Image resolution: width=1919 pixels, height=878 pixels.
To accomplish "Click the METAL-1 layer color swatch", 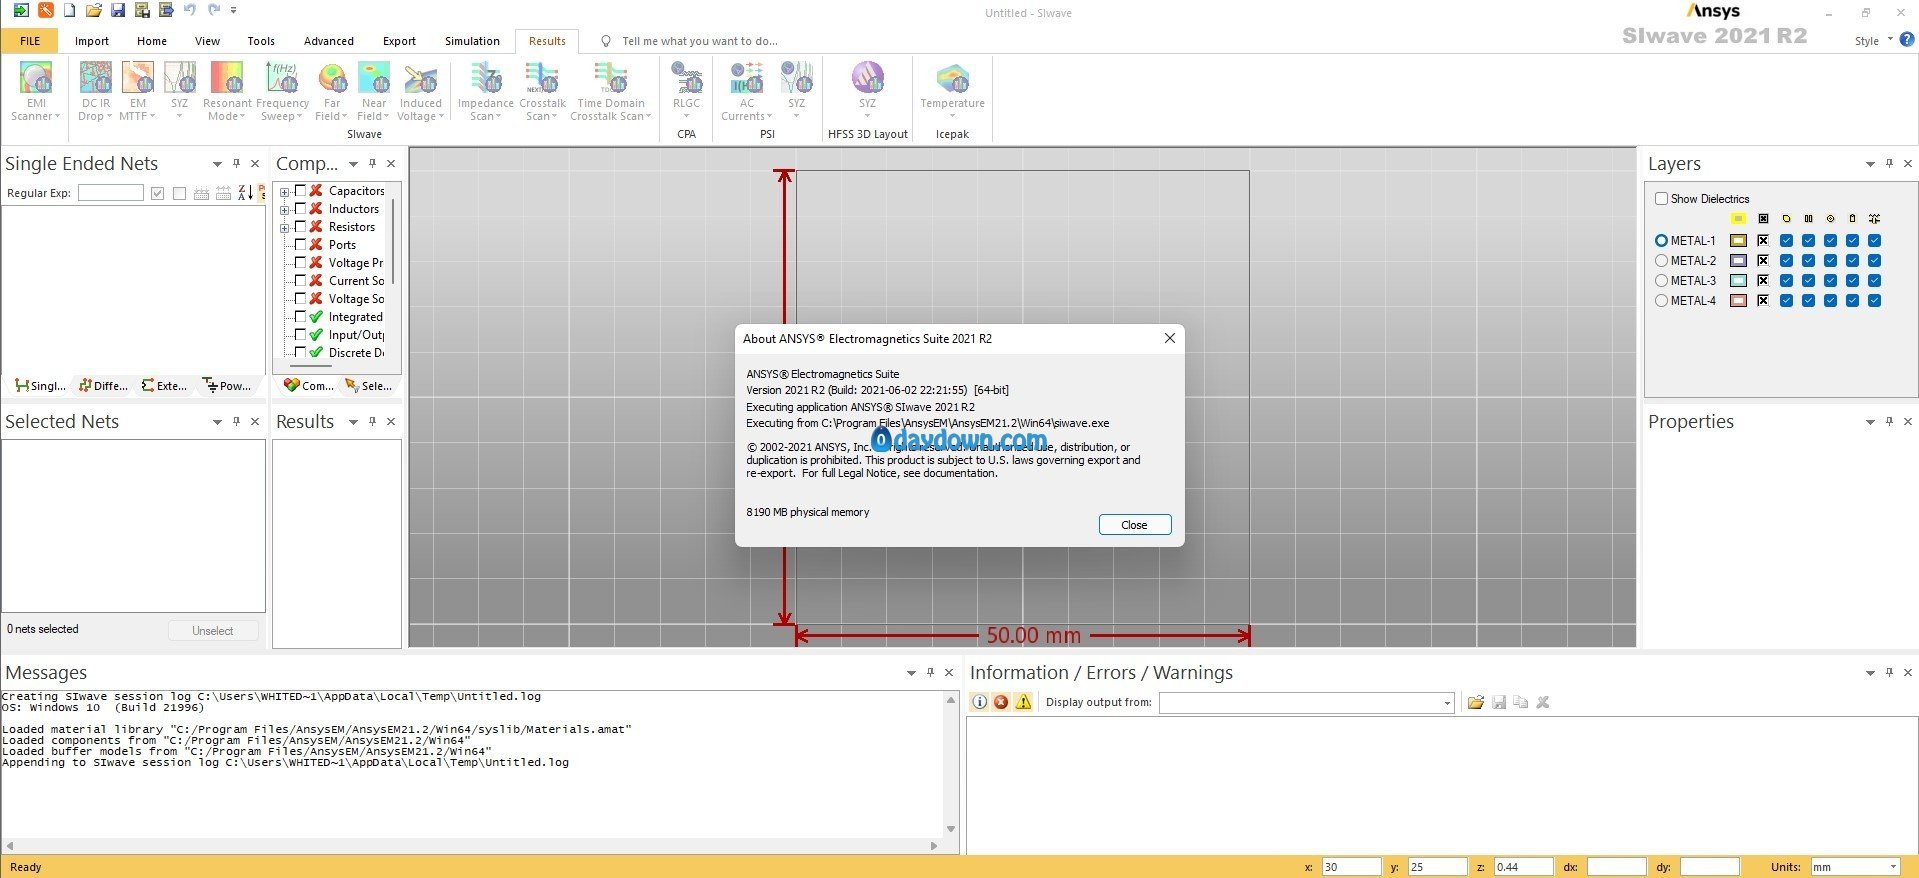I will coord(1738,241).
